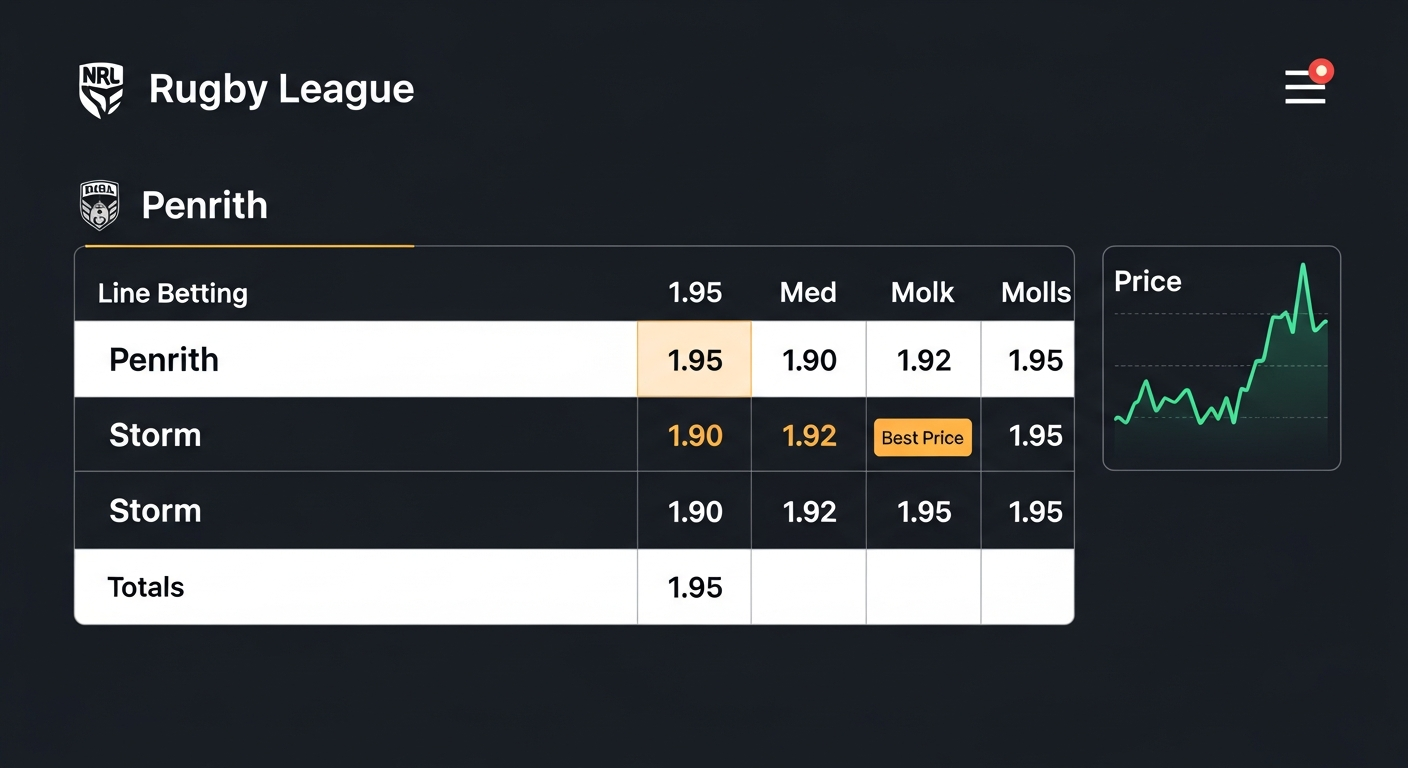Select the Penrith tab heading
Screen dimensions: 1408x768
point(204,206)
